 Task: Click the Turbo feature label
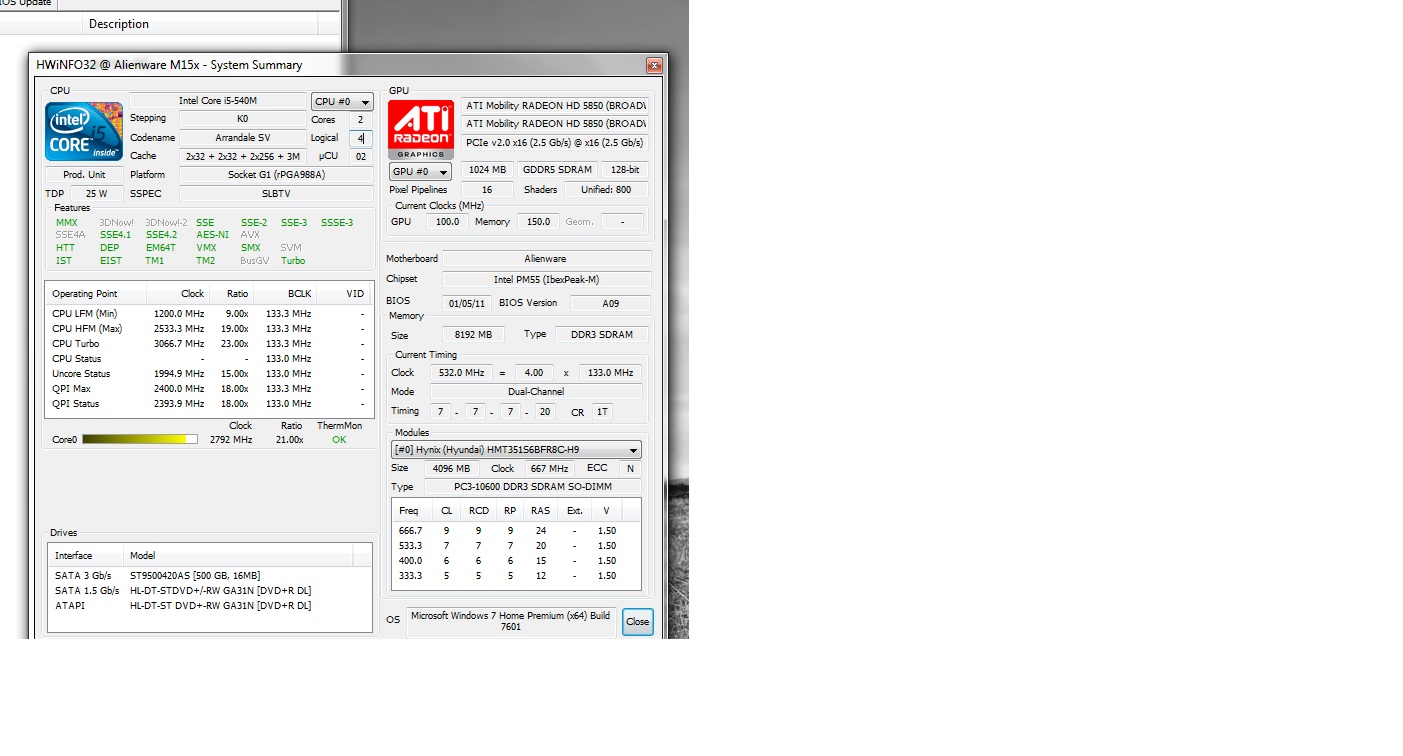293,261
